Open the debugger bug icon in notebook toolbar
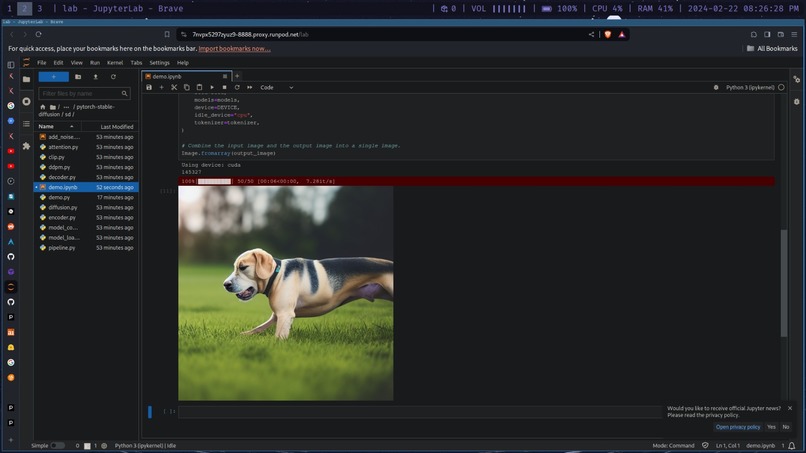This screenshot has height=453, width=806. click(x=716, y=87)
